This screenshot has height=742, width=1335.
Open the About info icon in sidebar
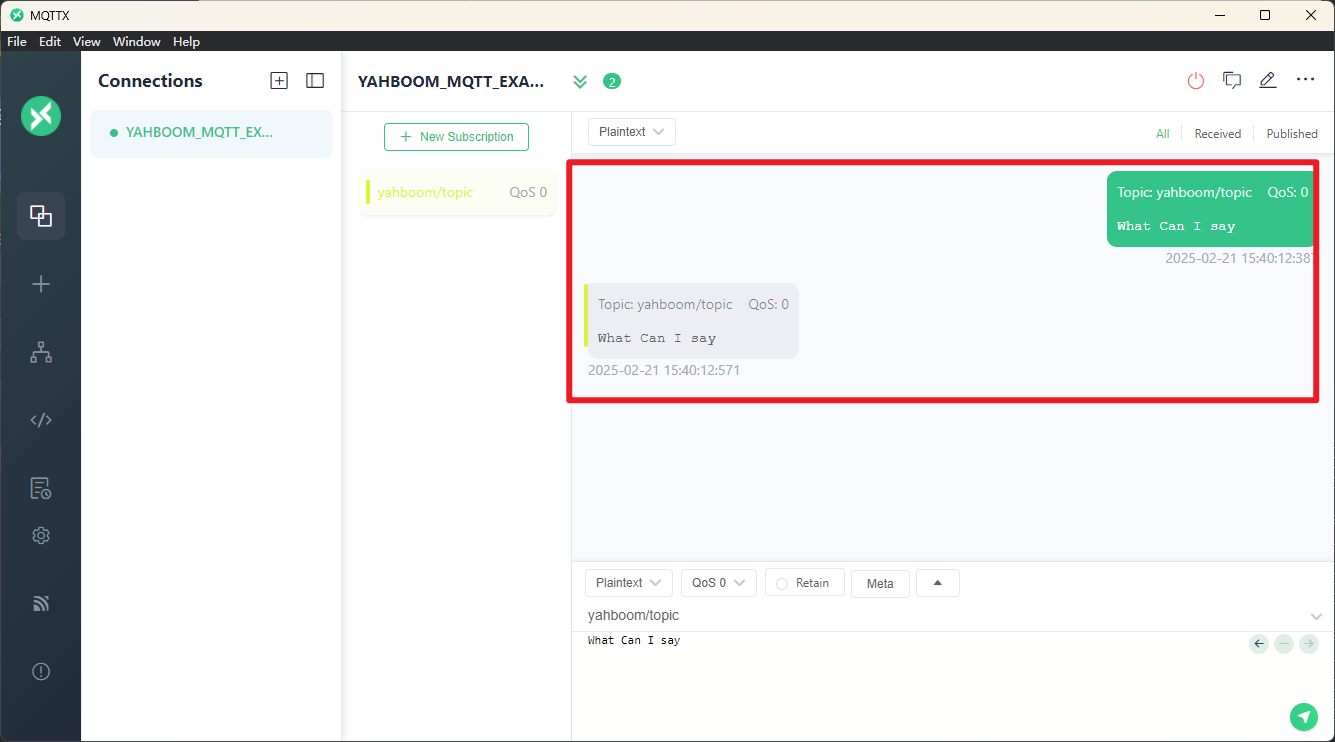click(41, 672)
